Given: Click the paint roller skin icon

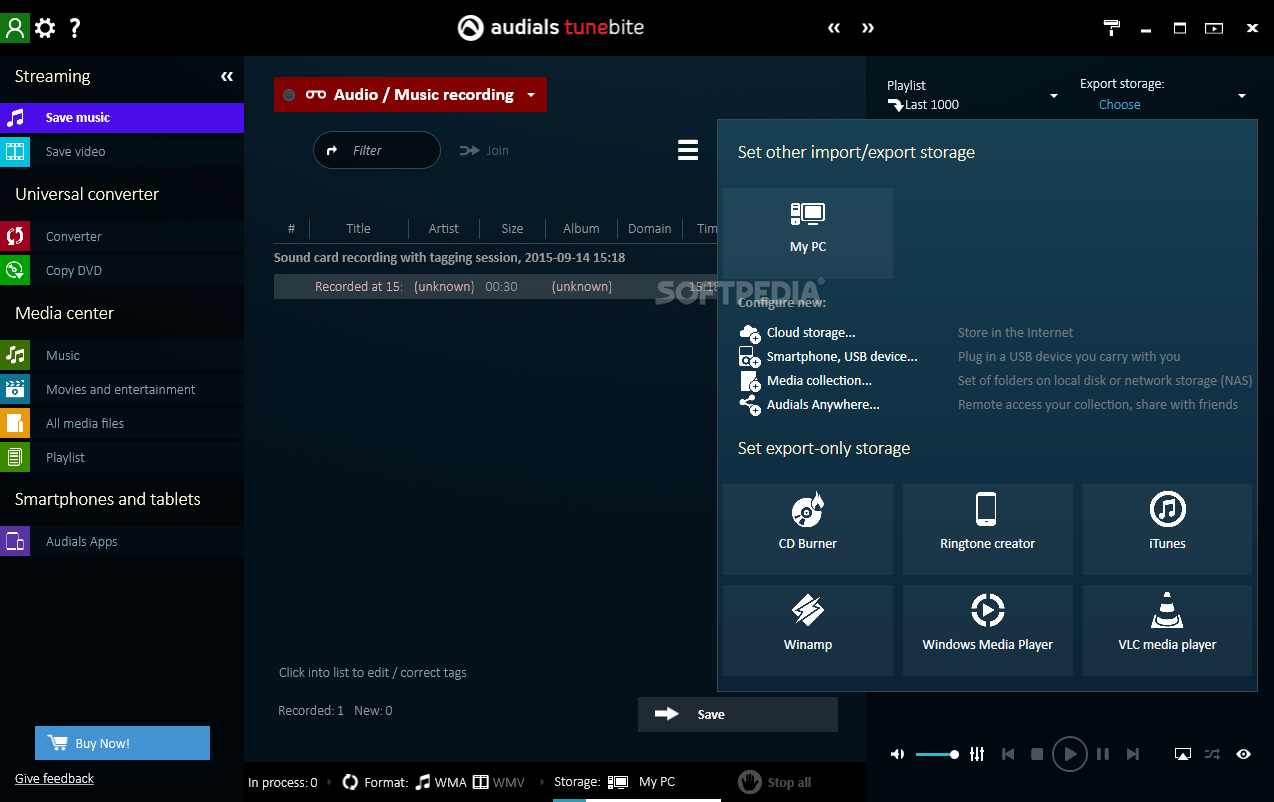Looking at the screenshot, I should click(x=1112, y=27).
